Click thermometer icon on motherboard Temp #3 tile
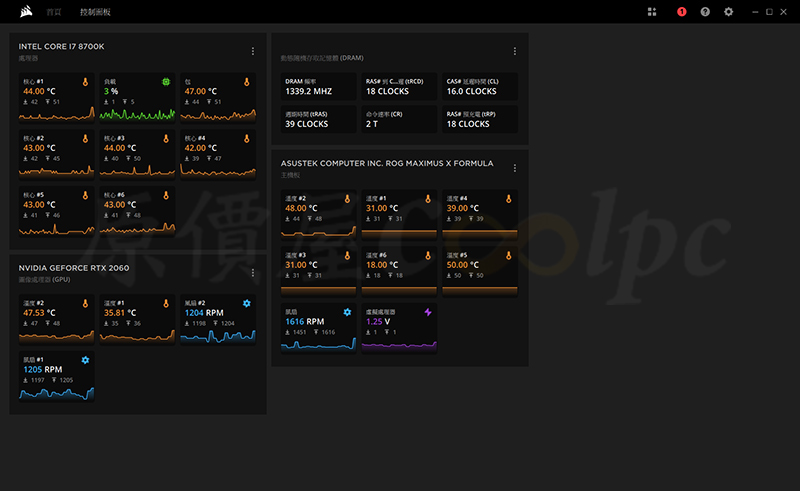 click(x=347, y=255)
